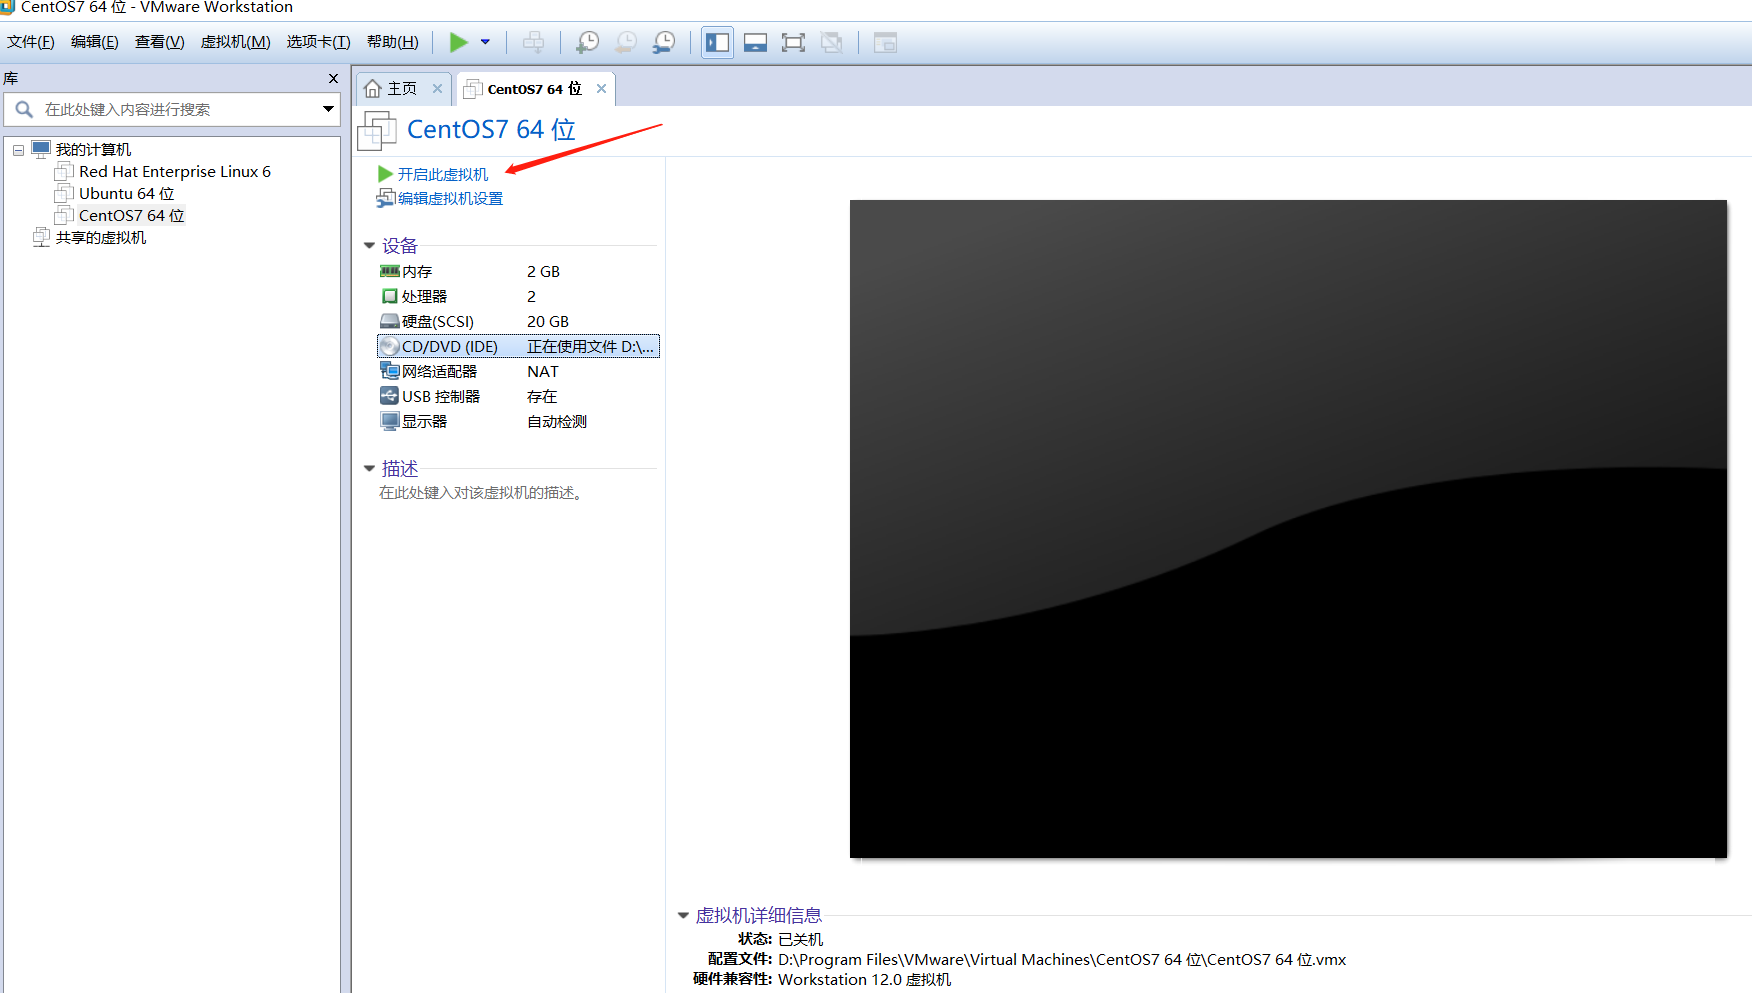1752x993 pixels.
Task: Select the 内存 memory device row
Action: click(518, 272)
